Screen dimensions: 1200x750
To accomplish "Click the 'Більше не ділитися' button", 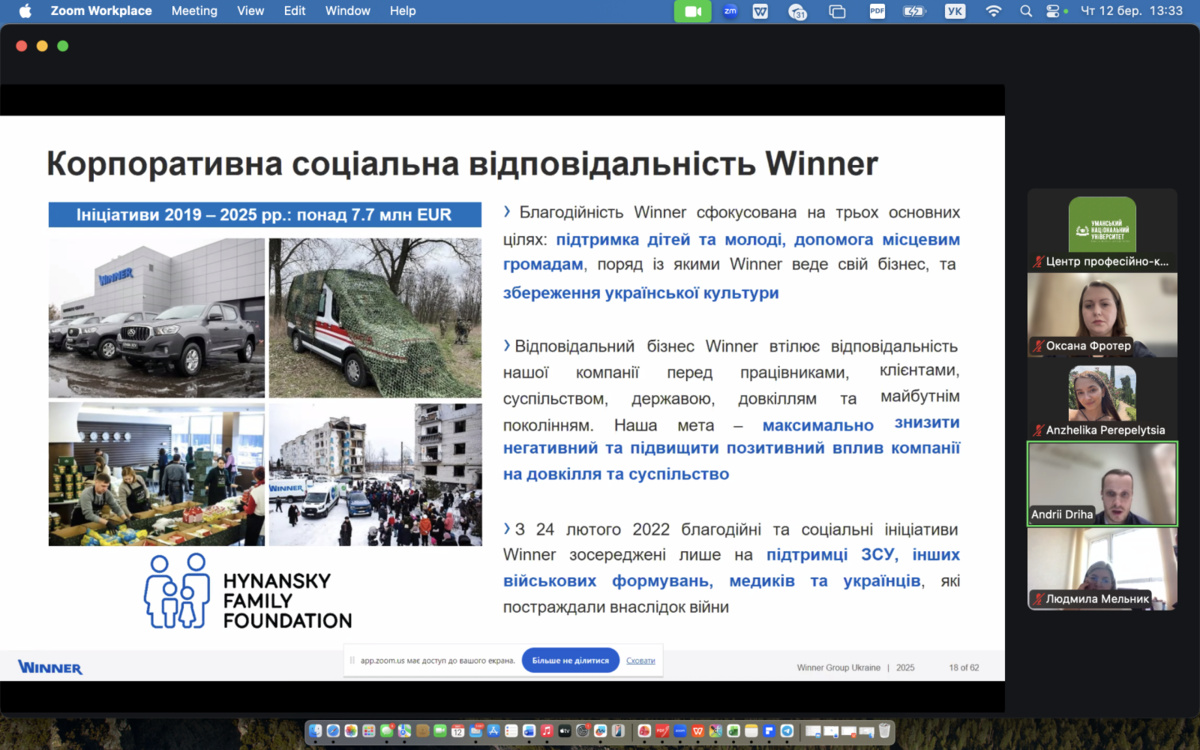I will pyautogui.click(x=570, y=661).
